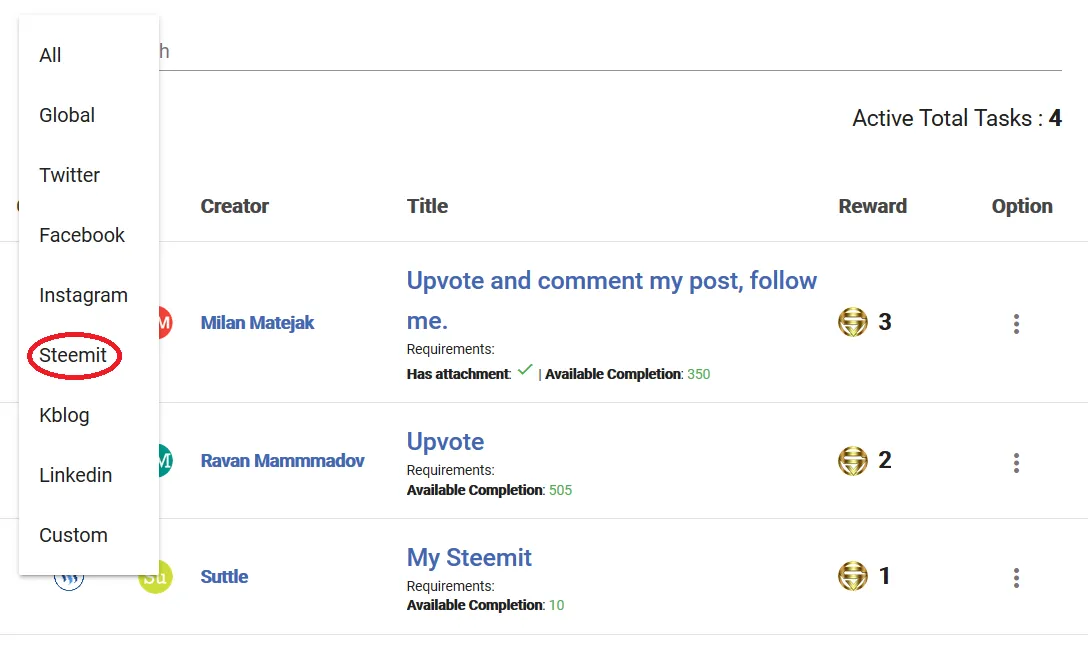Open the 'My Steemit' task title
This screenshot has height=660, width=1088.
[469, 557]
